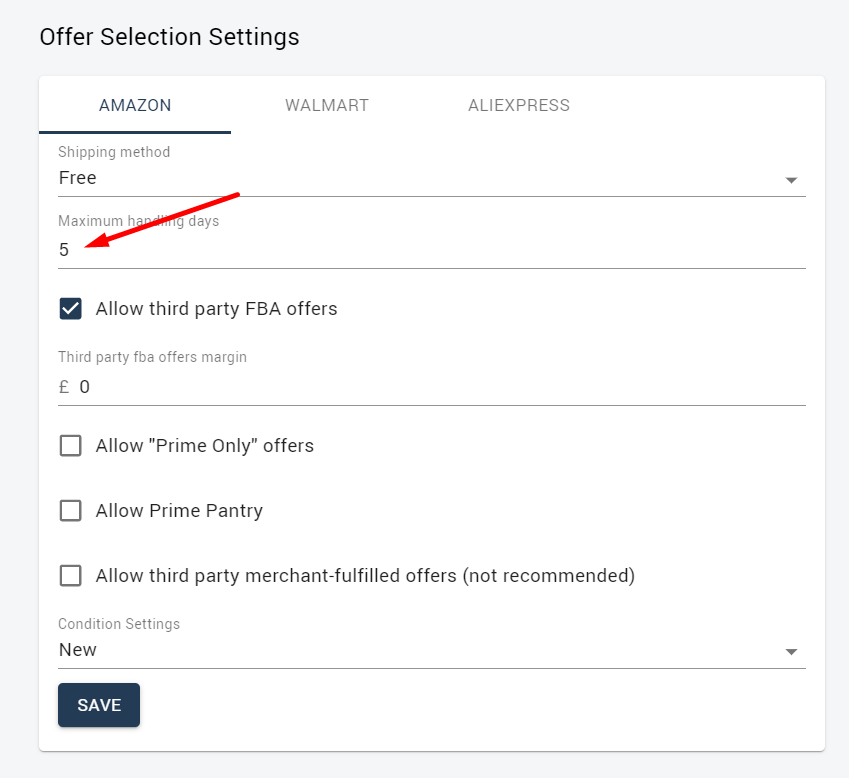The height and width of the screenshot is (778, 849).
Task: Enable Allow "Prime Only" offers checkbox
Action: click(x=70, y=446)
